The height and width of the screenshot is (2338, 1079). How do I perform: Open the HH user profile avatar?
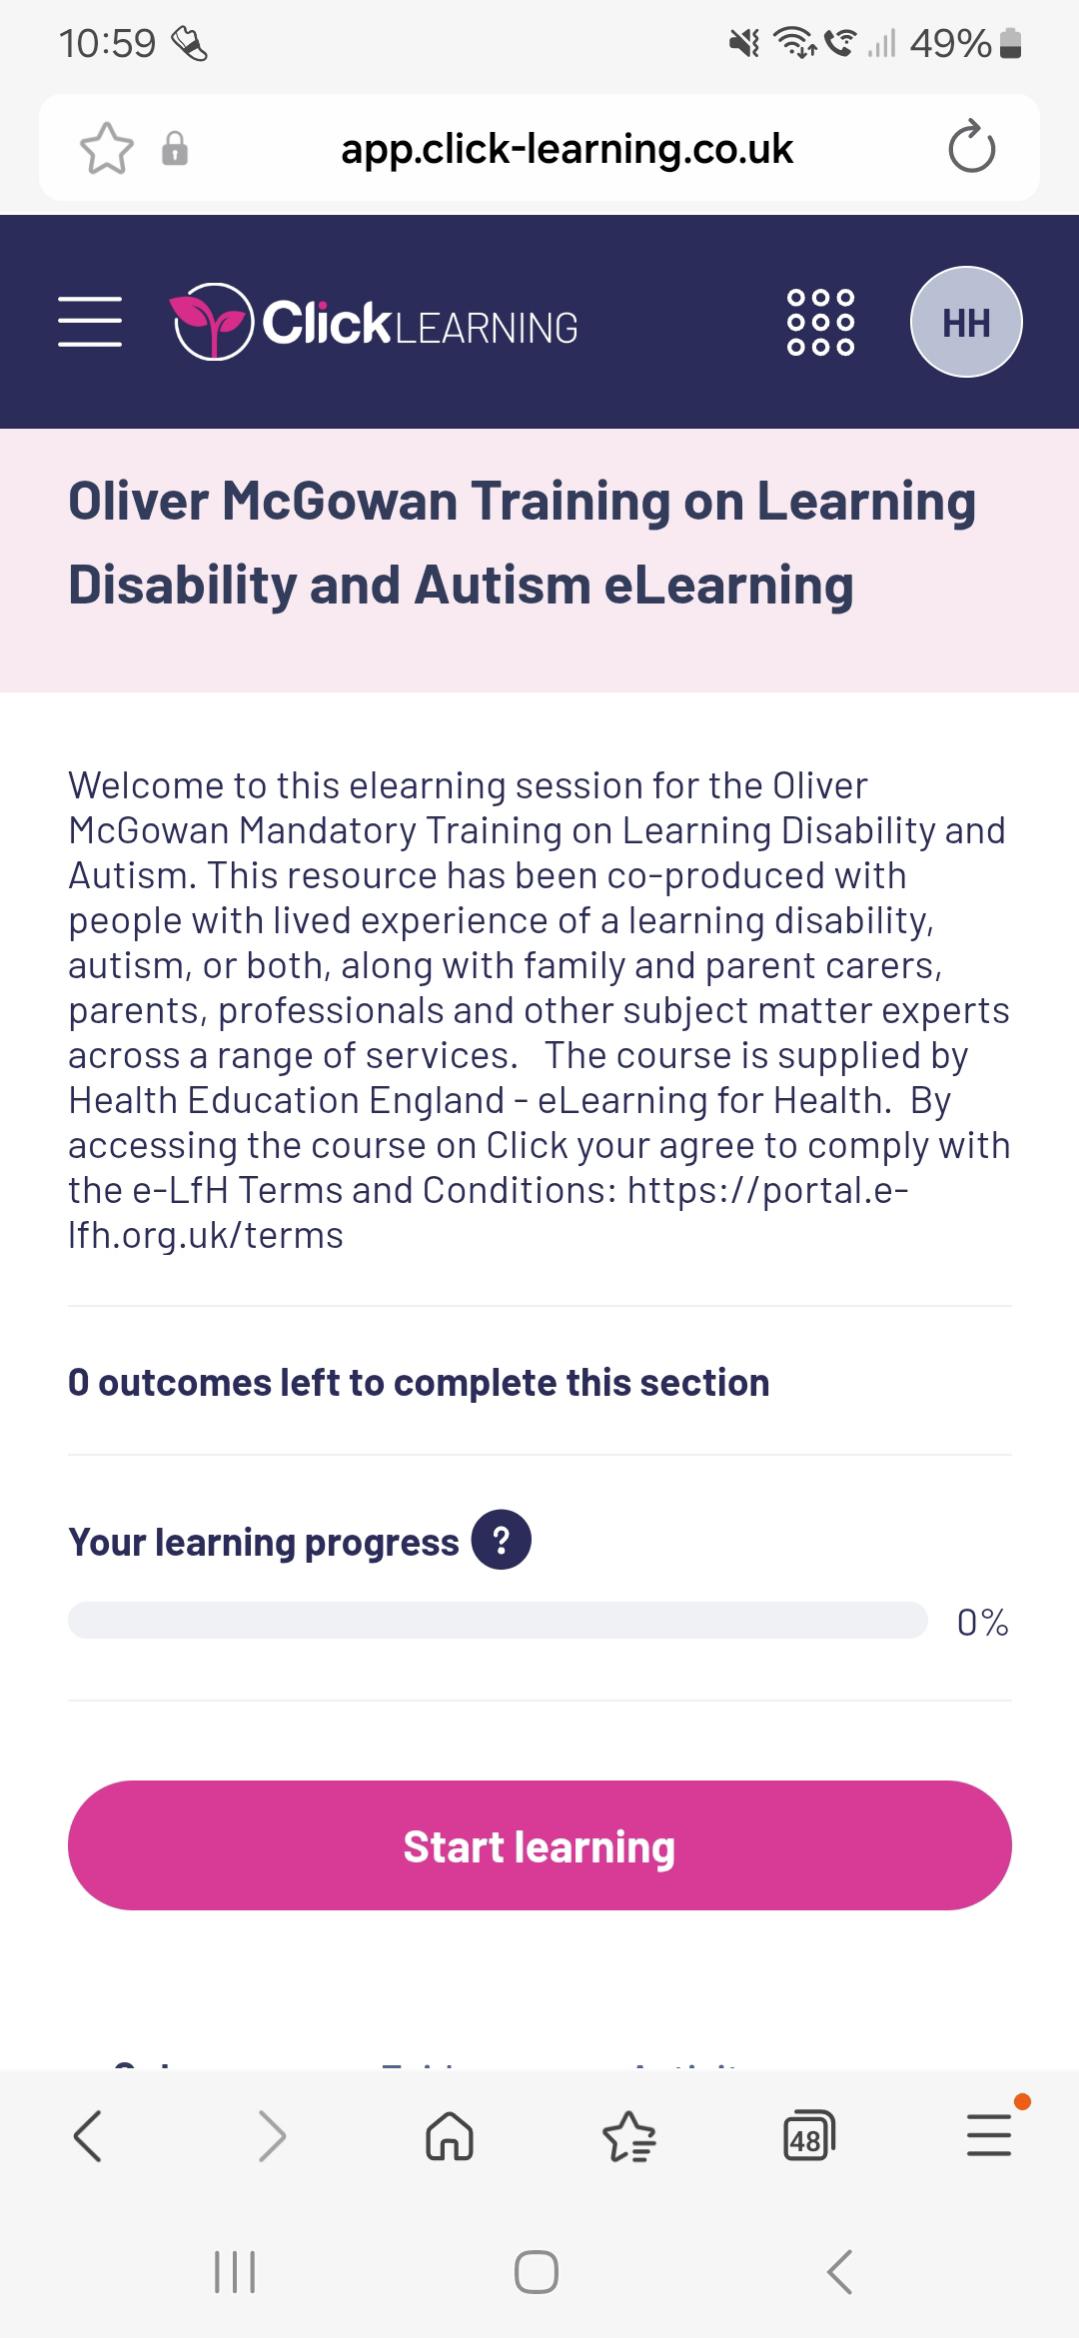[965, 322]
